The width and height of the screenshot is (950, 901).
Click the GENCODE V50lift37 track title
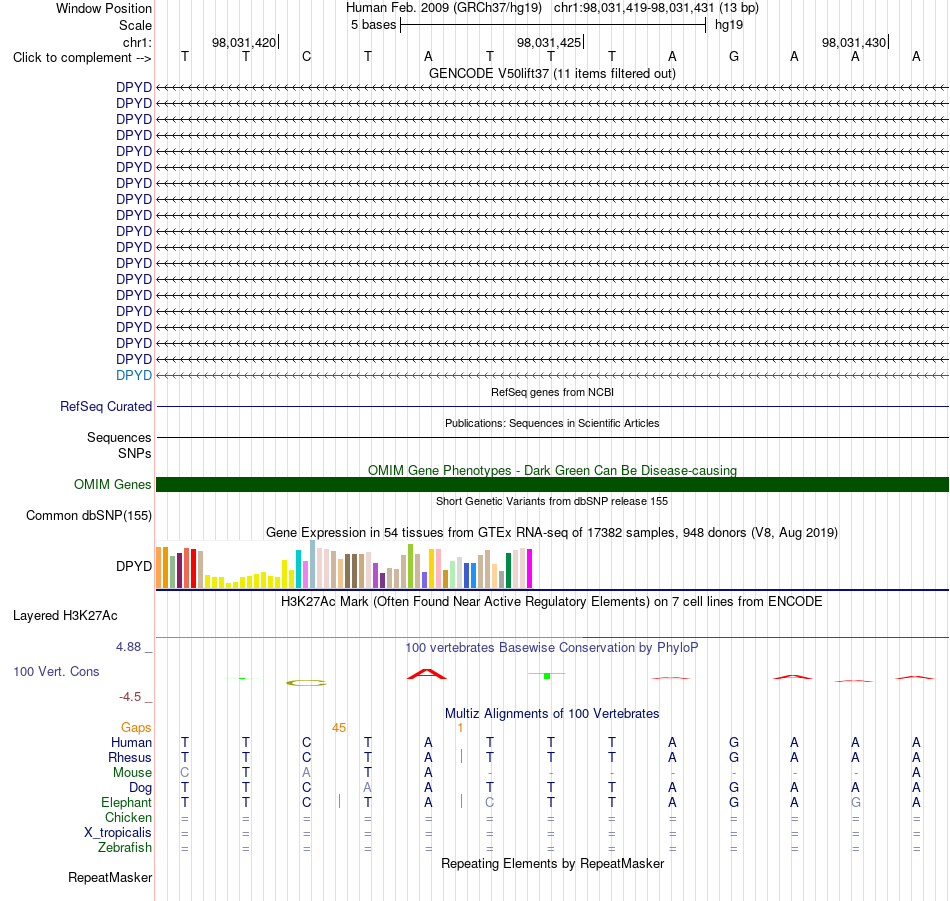tap(552, 73)
